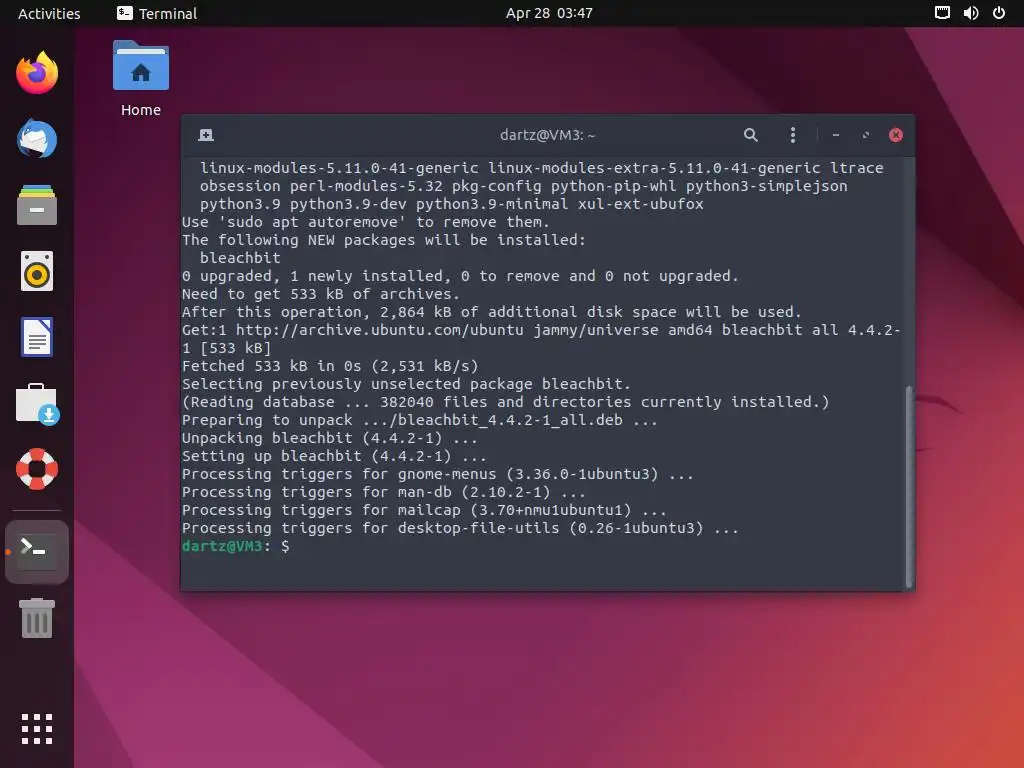Open the Home folder desktop icon
The width and height of the screenshot is (1024, 768).
point(140,79)
